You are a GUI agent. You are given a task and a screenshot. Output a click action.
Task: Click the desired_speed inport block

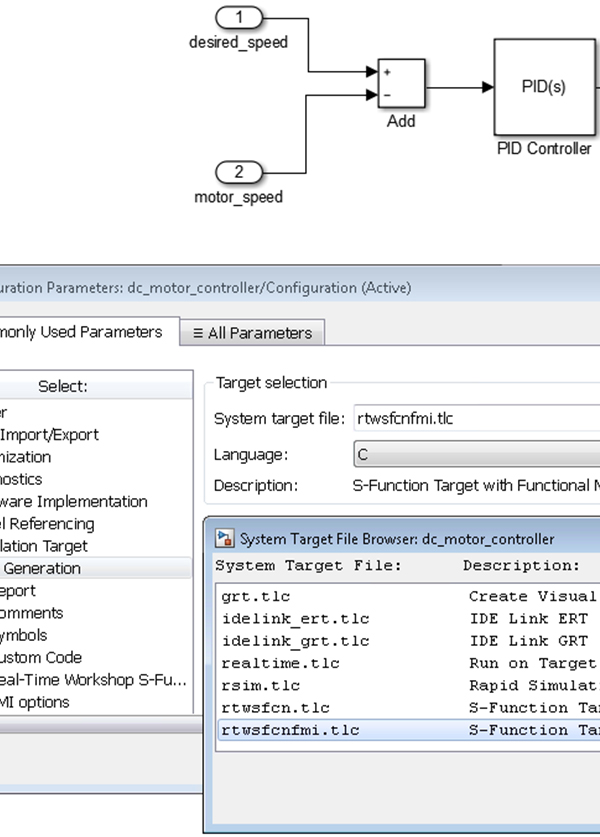click(x=239, y=17)
